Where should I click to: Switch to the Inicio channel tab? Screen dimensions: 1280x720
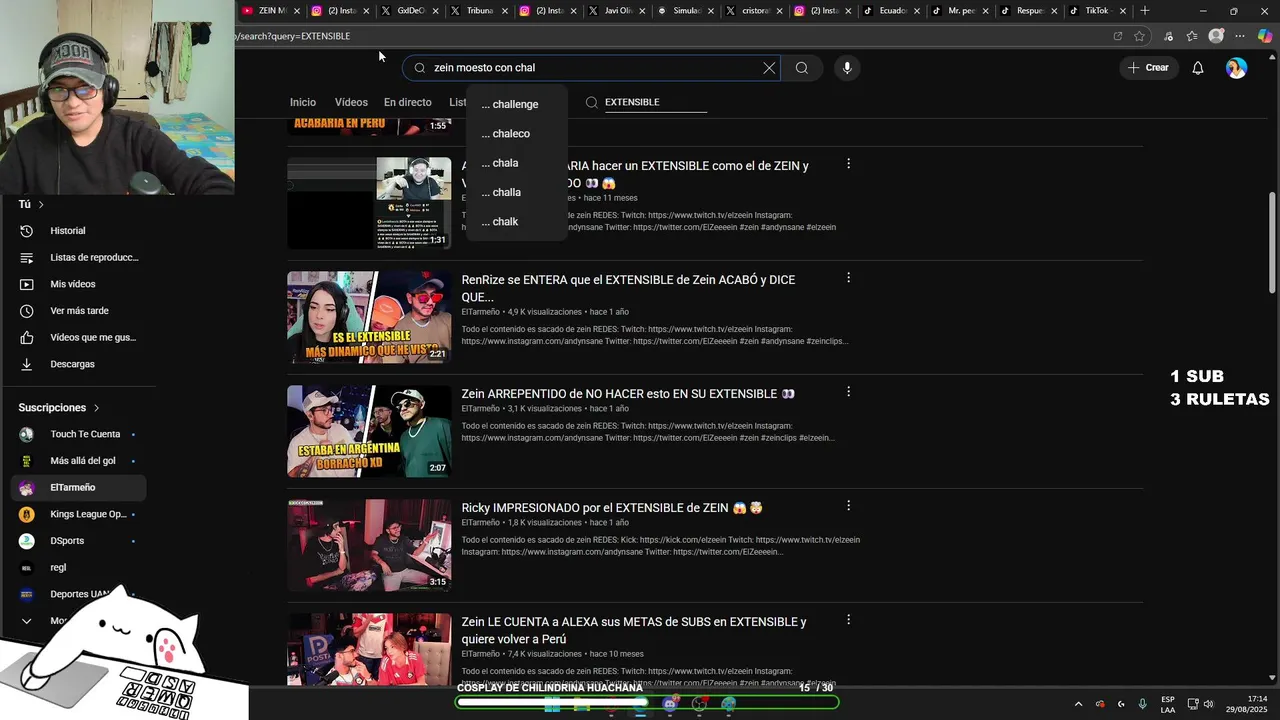coord(303,102)
